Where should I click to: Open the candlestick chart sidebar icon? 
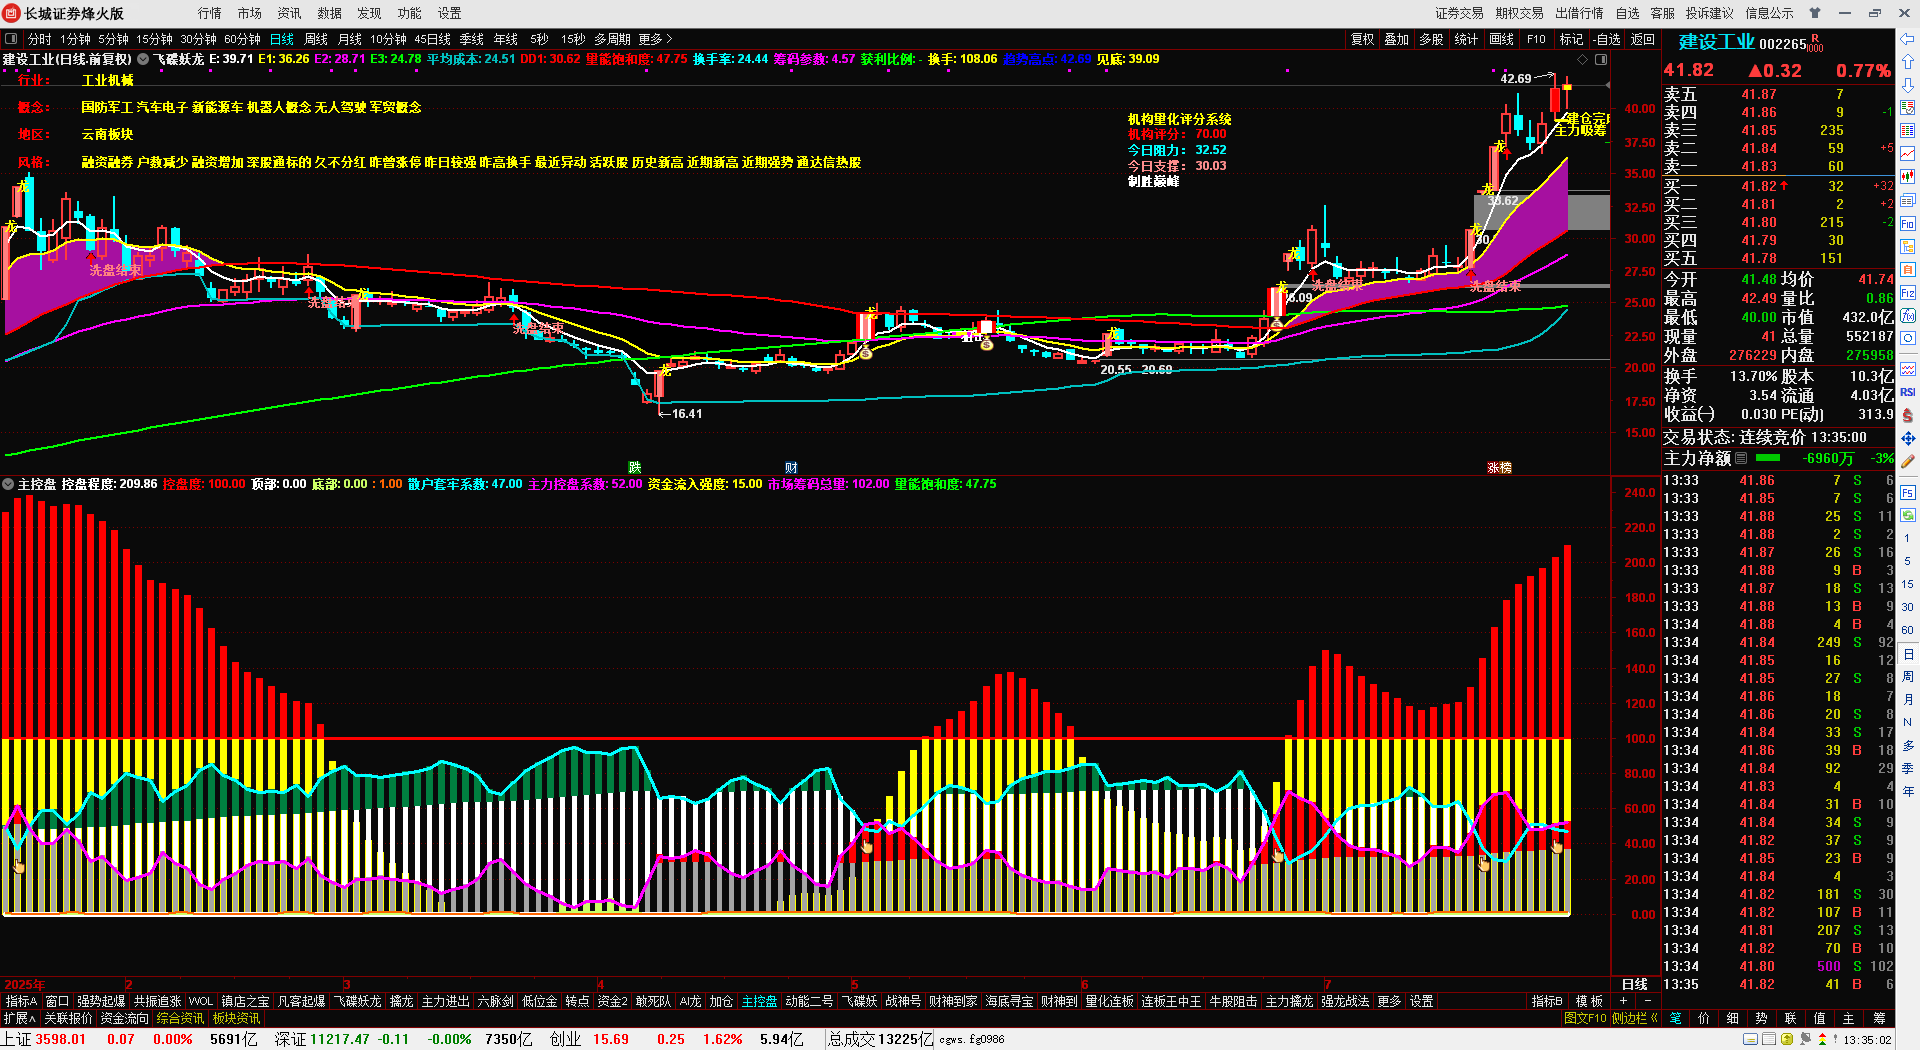[1908, 176]
